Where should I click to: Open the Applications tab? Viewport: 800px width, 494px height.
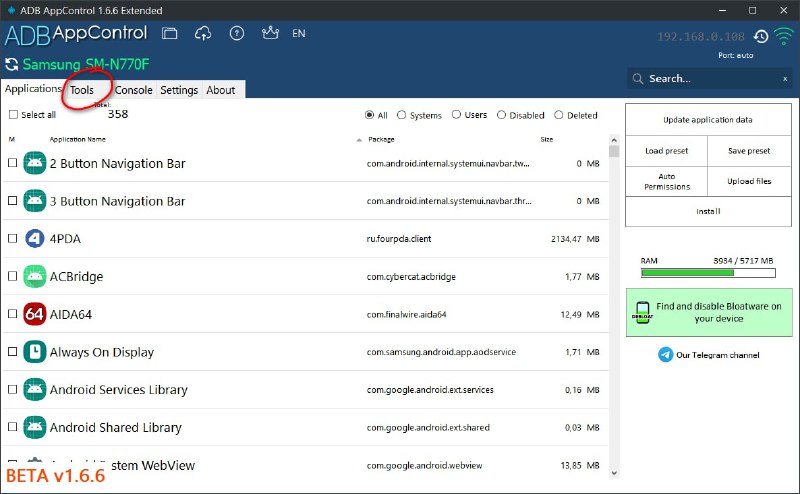(32, 89)
